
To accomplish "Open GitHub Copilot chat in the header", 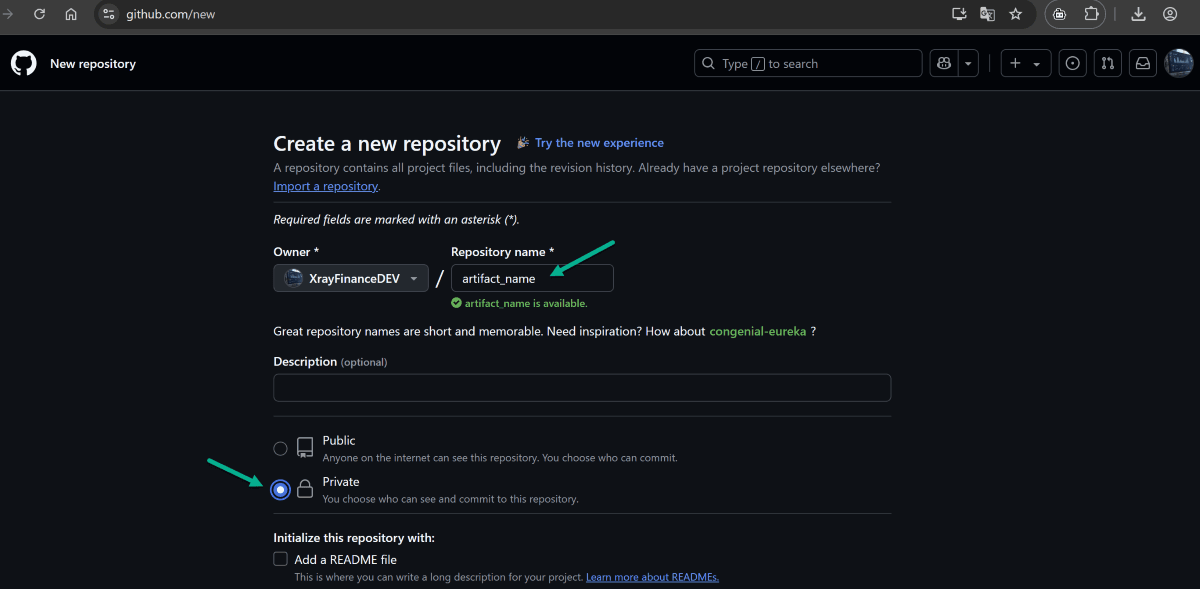I will pos(943,62).
